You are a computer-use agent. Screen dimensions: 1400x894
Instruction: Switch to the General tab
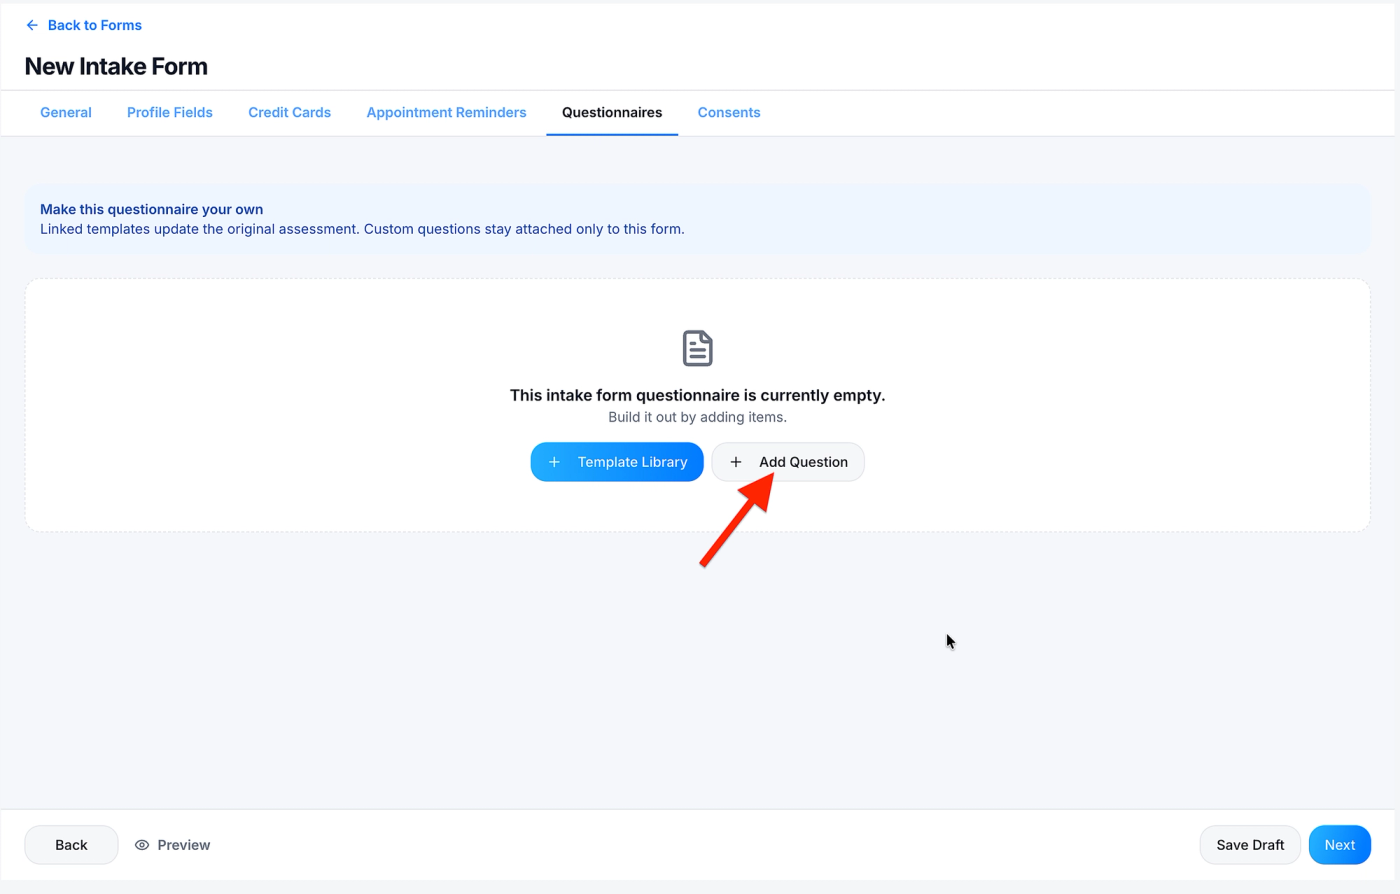coord(66,112)
